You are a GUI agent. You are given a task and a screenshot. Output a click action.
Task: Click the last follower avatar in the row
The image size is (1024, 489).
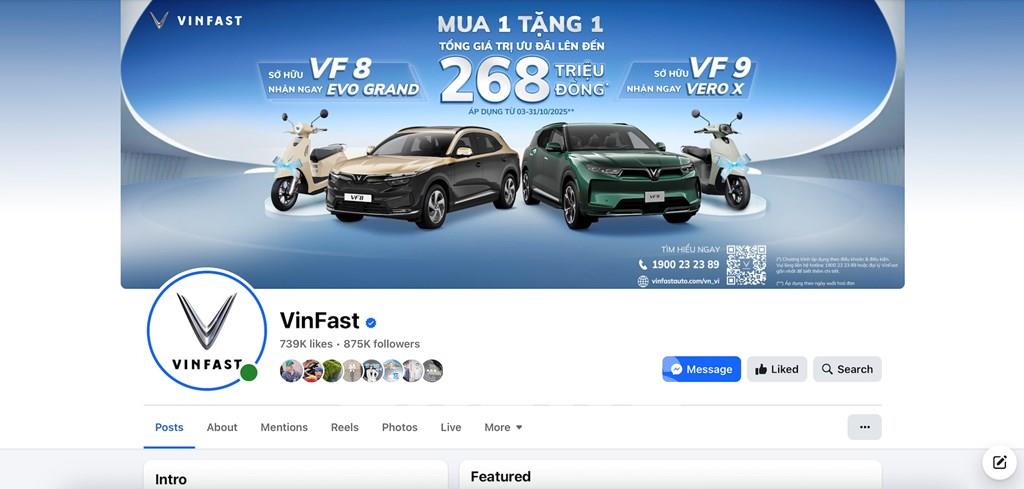pos(432,371)
